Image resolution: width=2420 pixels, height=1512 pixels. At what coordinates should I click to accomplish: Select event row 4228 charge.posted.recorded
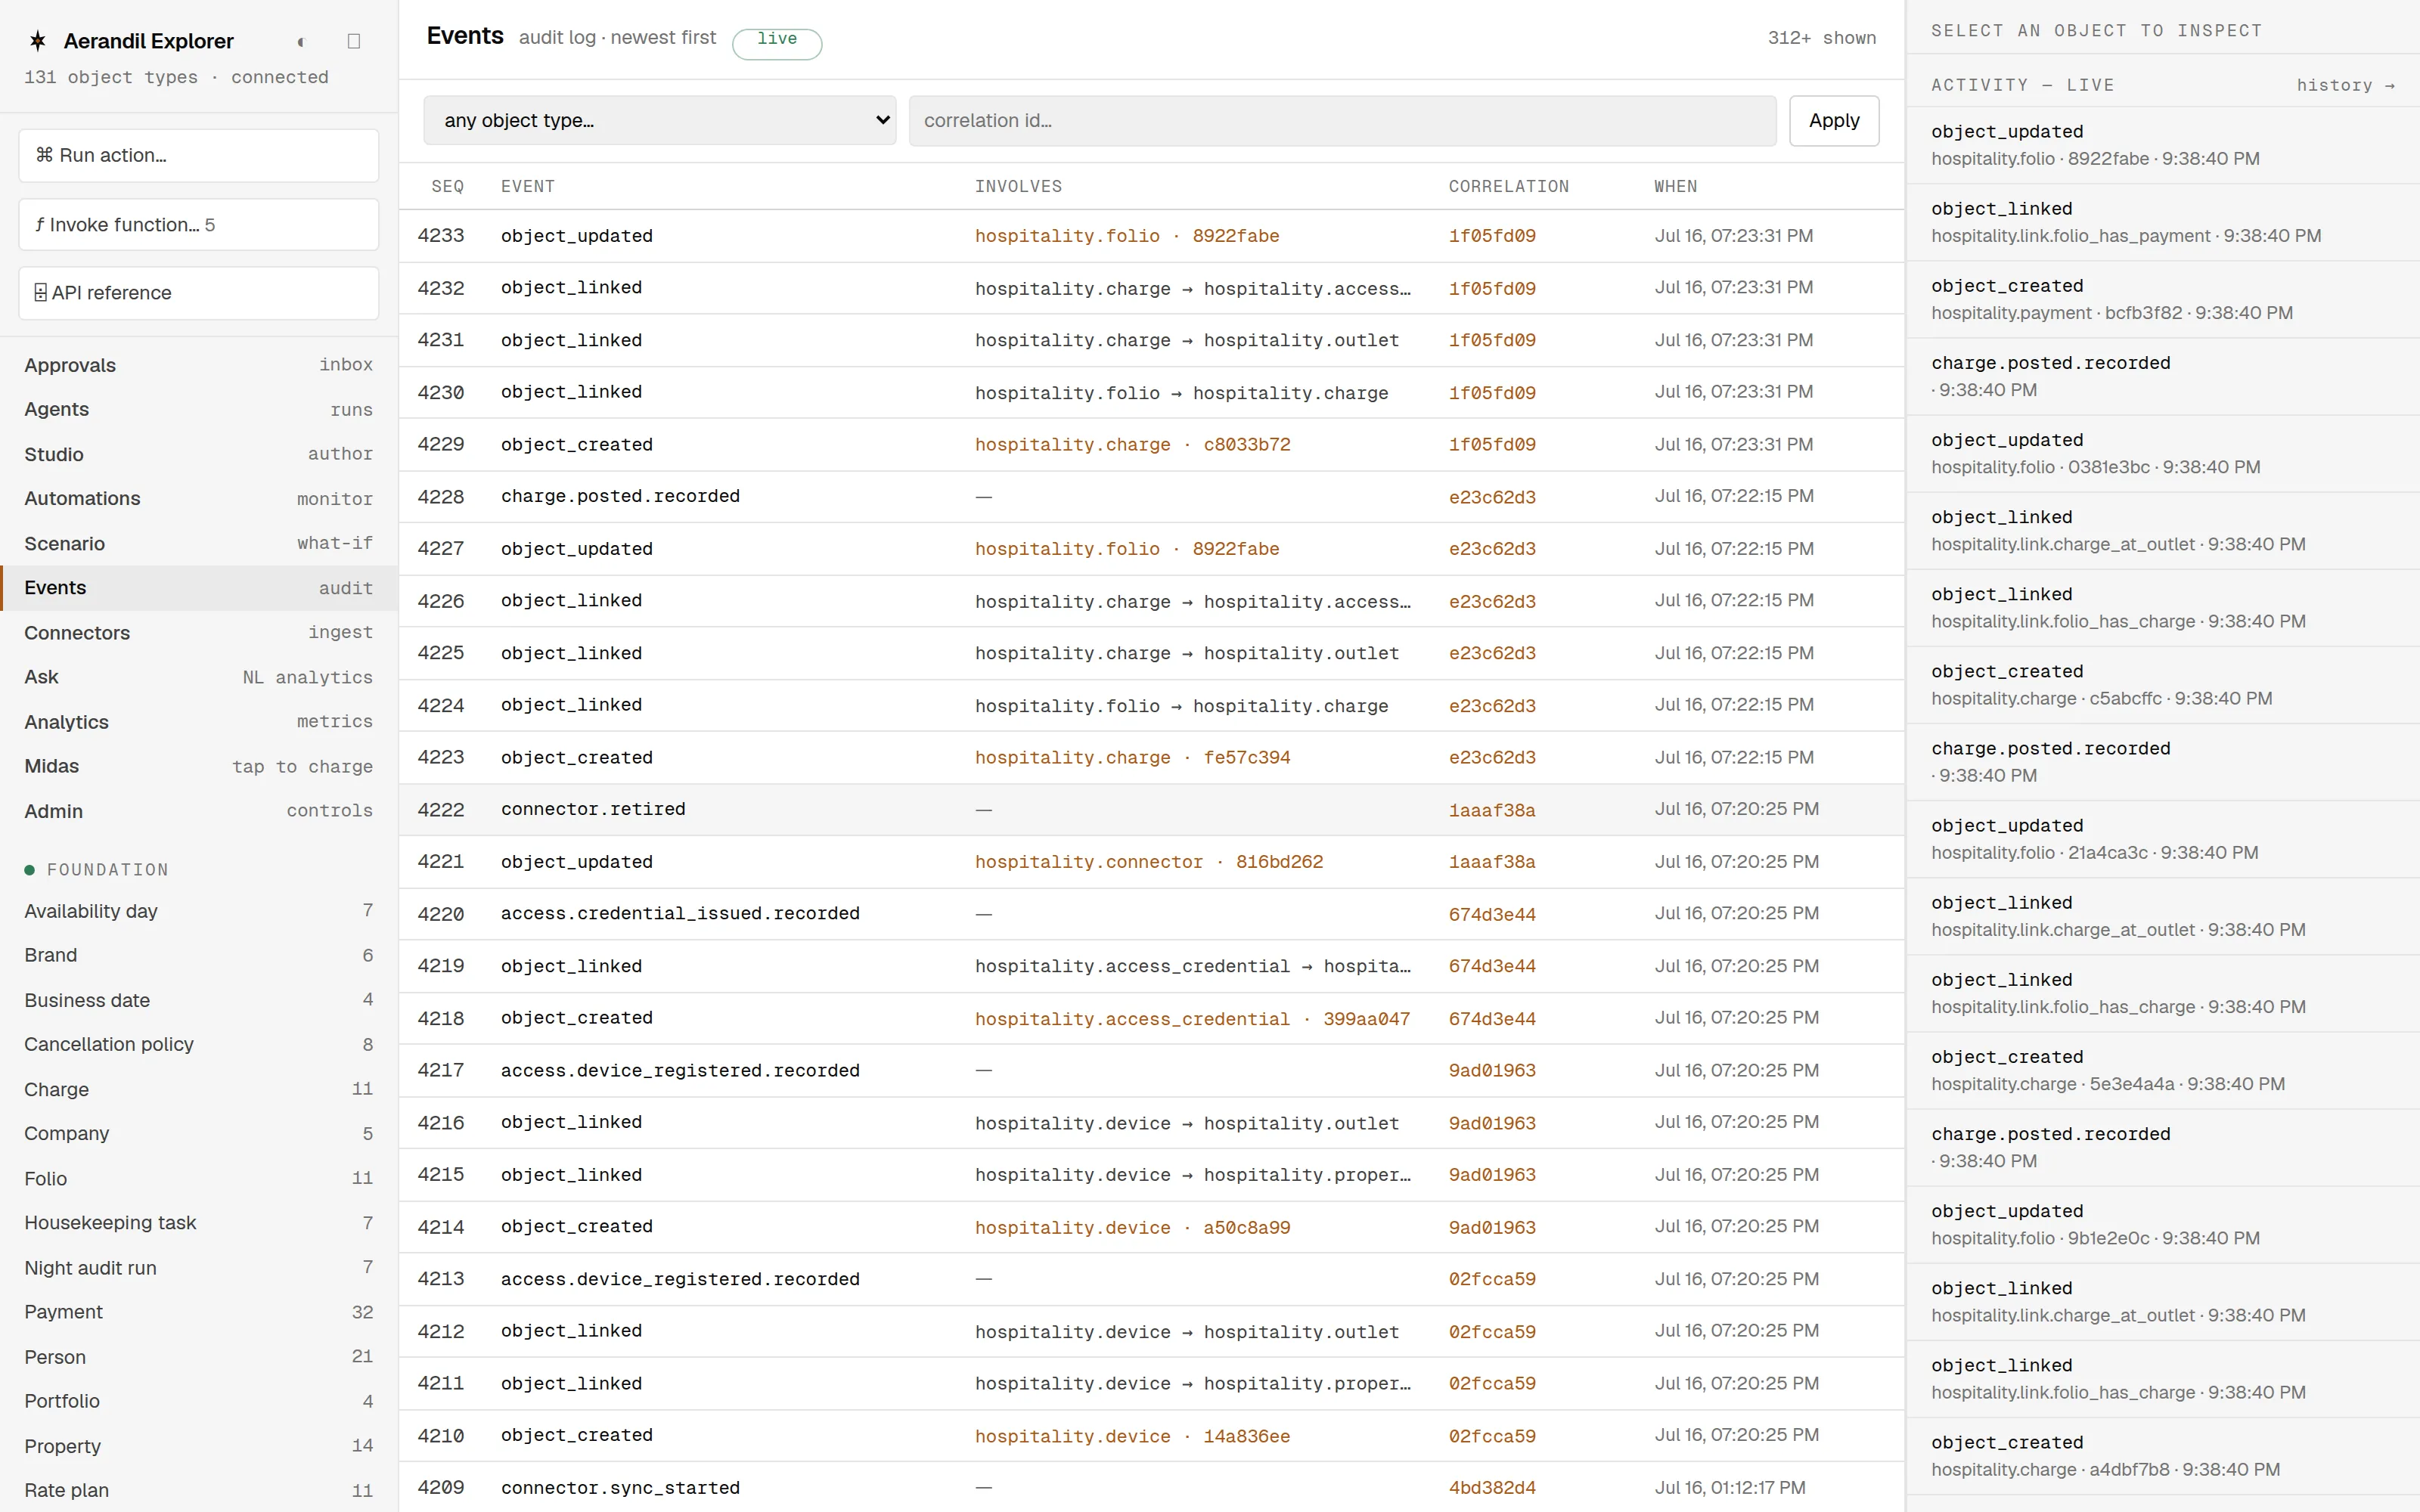coord(1151,497)
